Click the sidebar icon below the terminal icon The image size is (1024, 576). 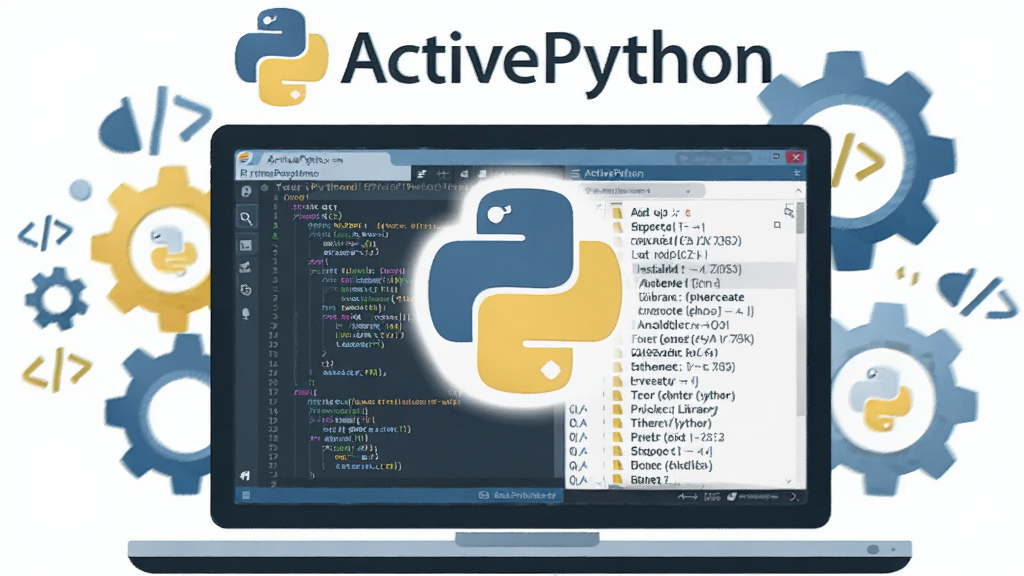(x=246, y=267)
